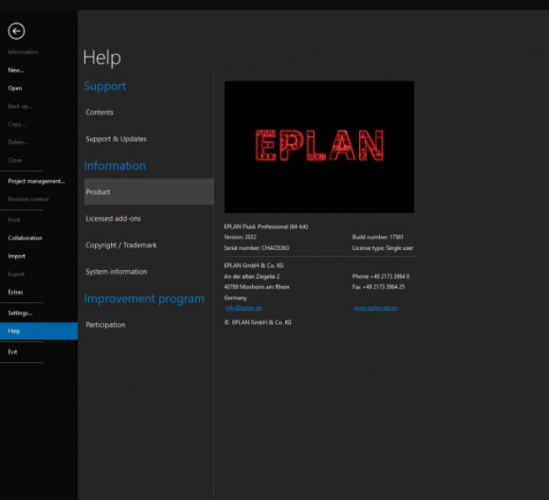The width and height of the screenshot is (549, 500).
Task: Click the Support section heading
Action: [x=105, y=86]
